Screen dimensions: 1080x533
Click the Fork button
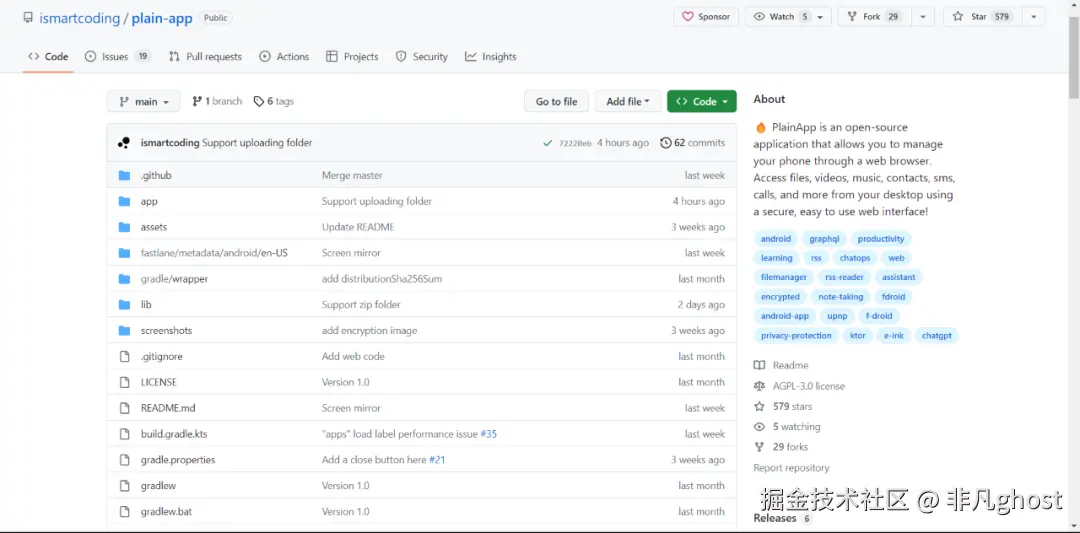[874, 17]
